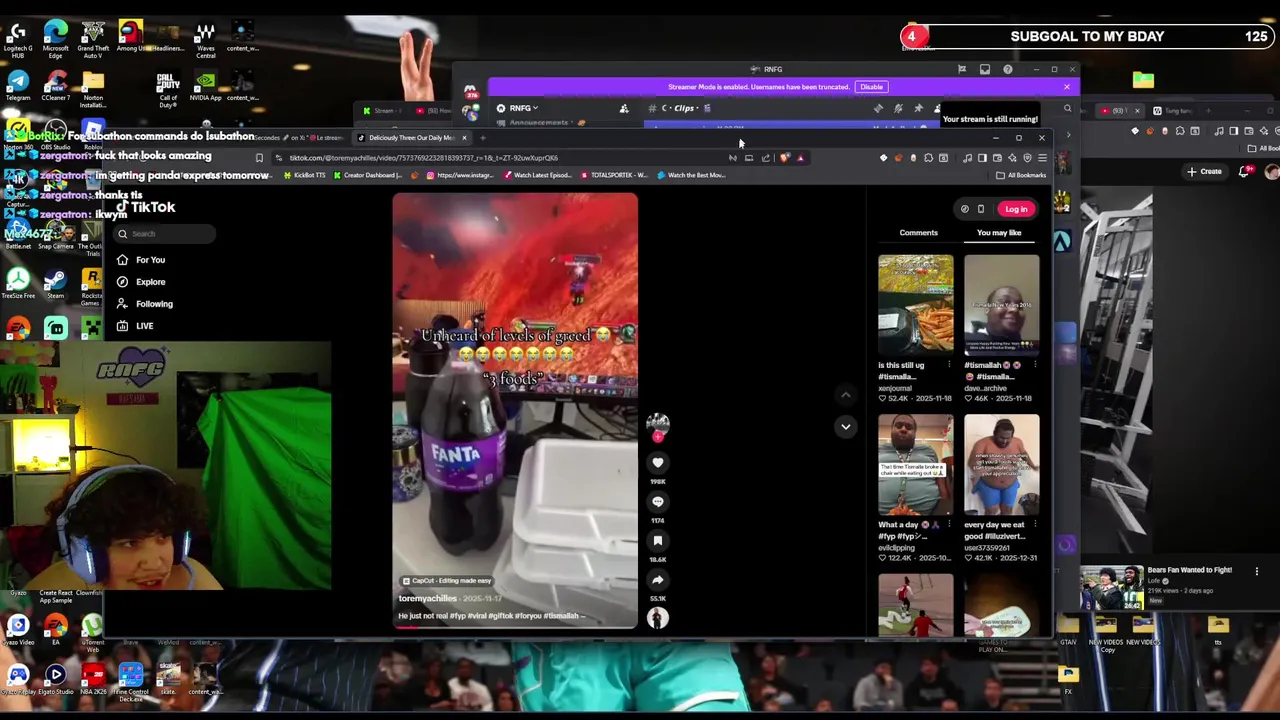The height and width of the screenshot is (720, 1280).
Task: Click Create button in YouTube window
Action: click(x=1204, y=172)
